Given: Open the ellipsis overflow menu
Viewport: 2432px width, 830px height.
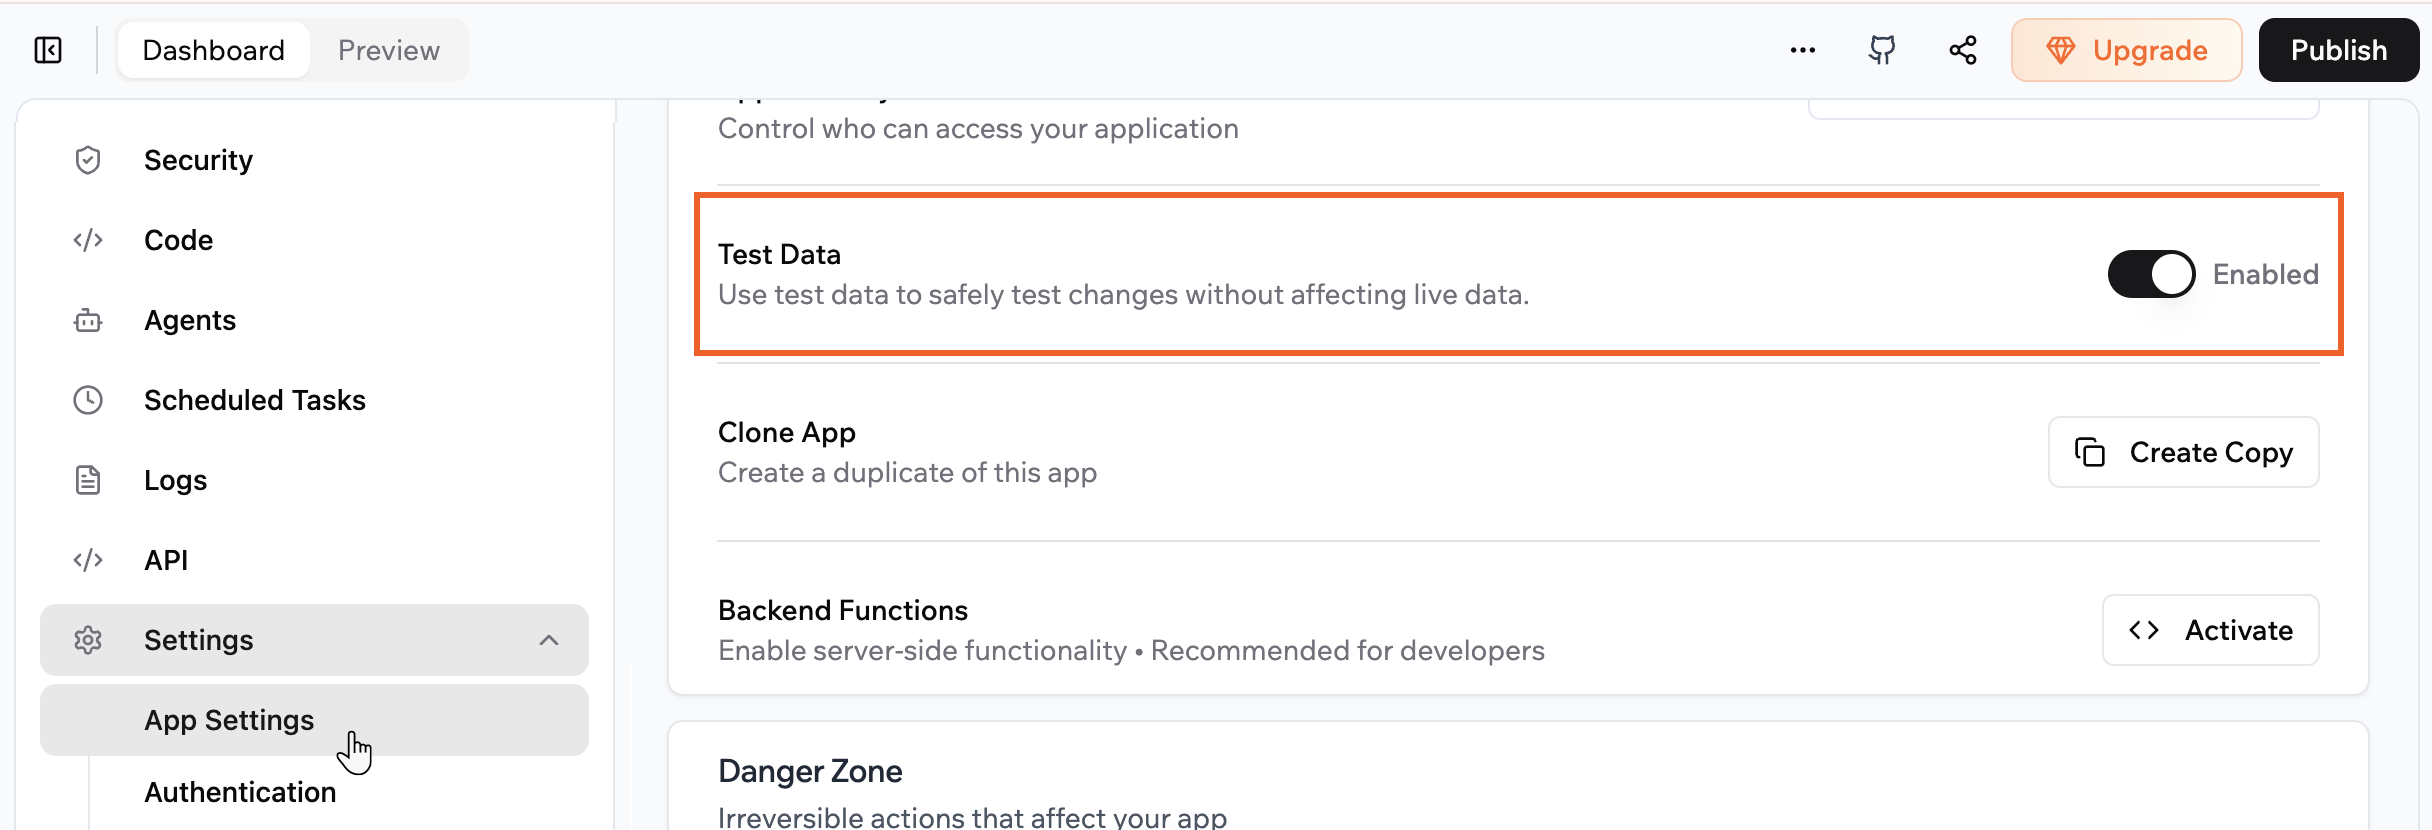Looking at the screenshot, I should pyautogui.click(x=1802, y=49).
